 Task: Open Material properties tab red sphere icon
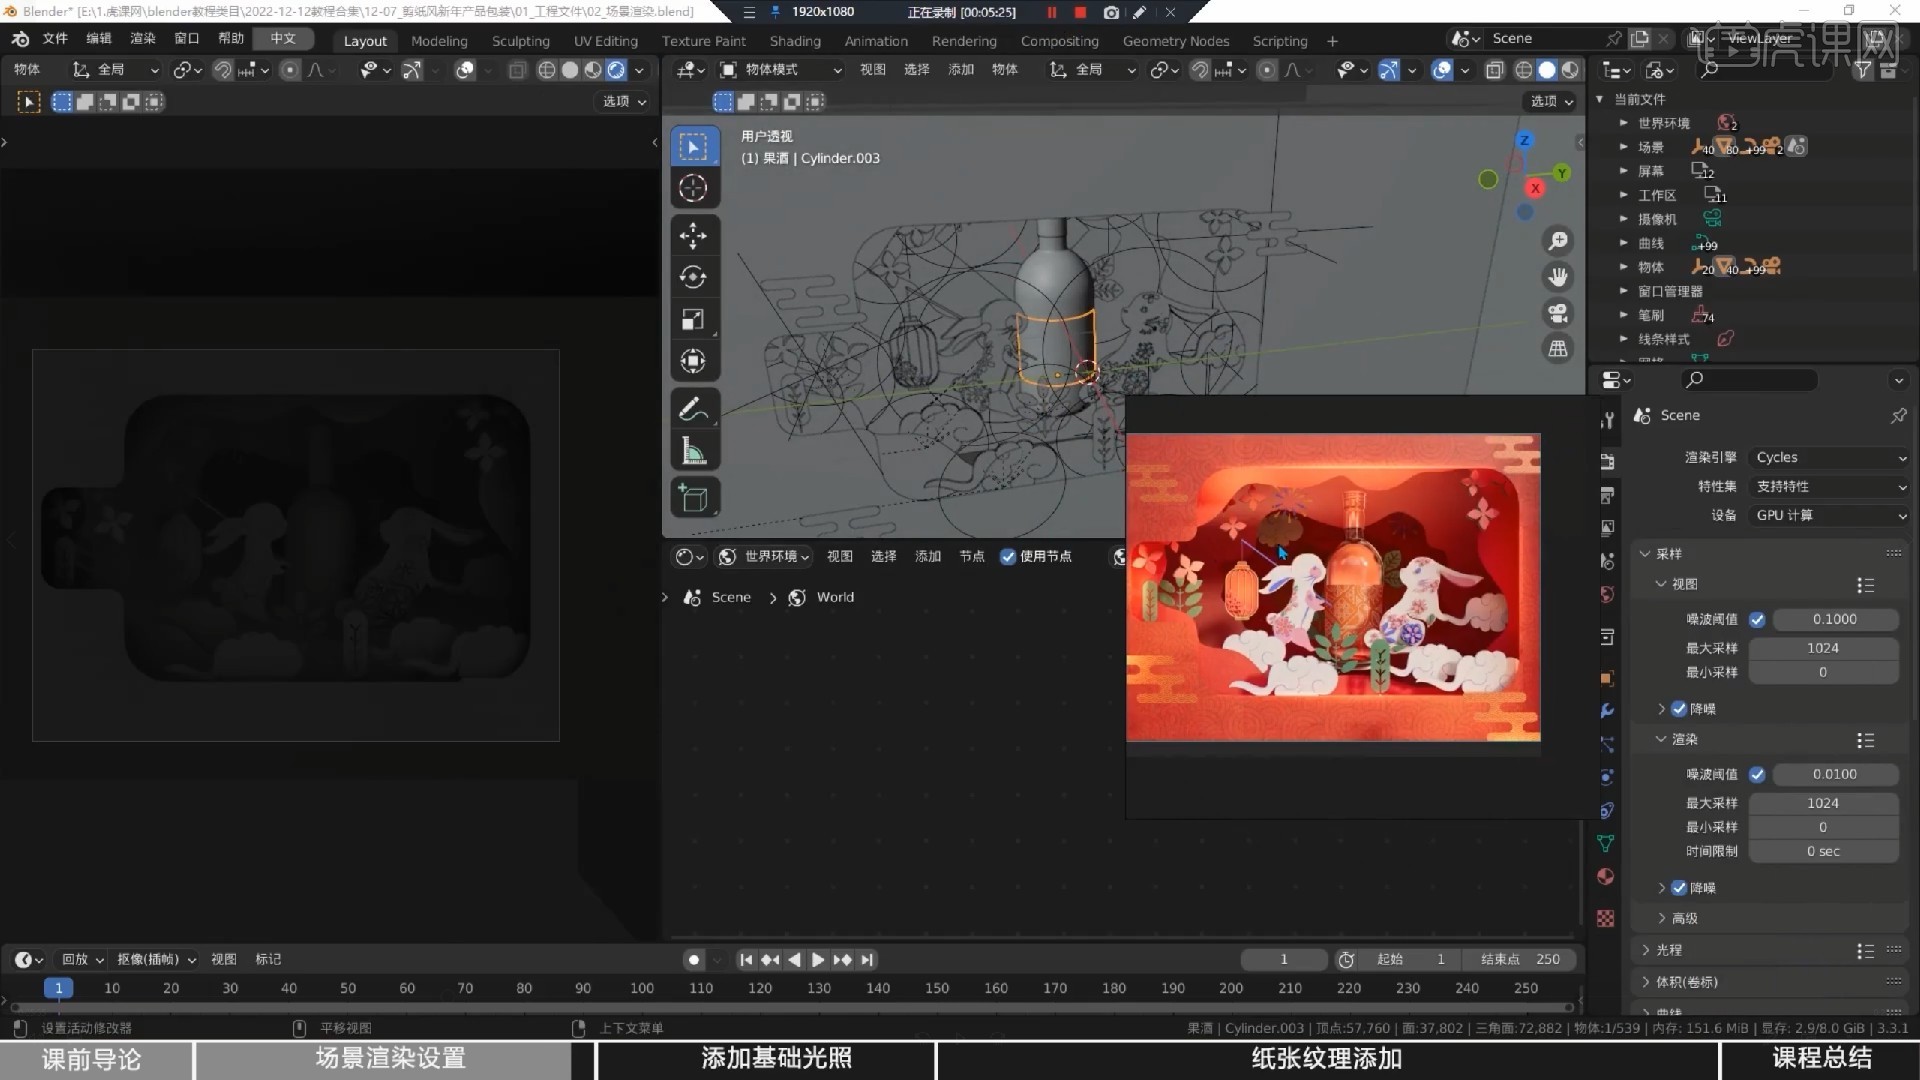point(1606,877)
